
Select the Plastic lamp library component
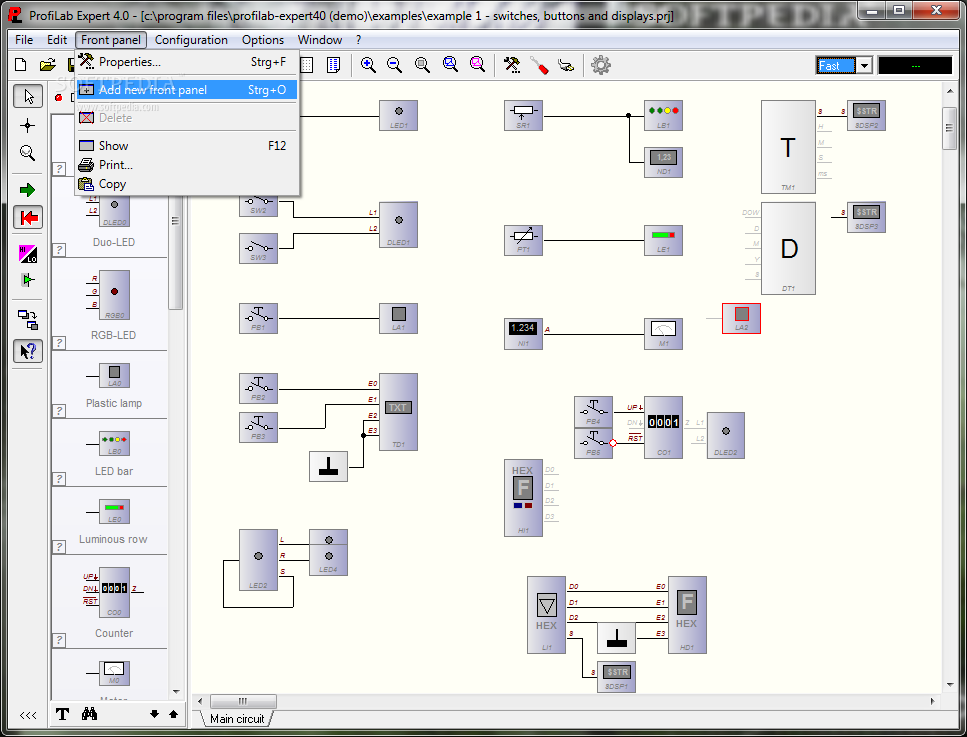click(x=115, y=375)
